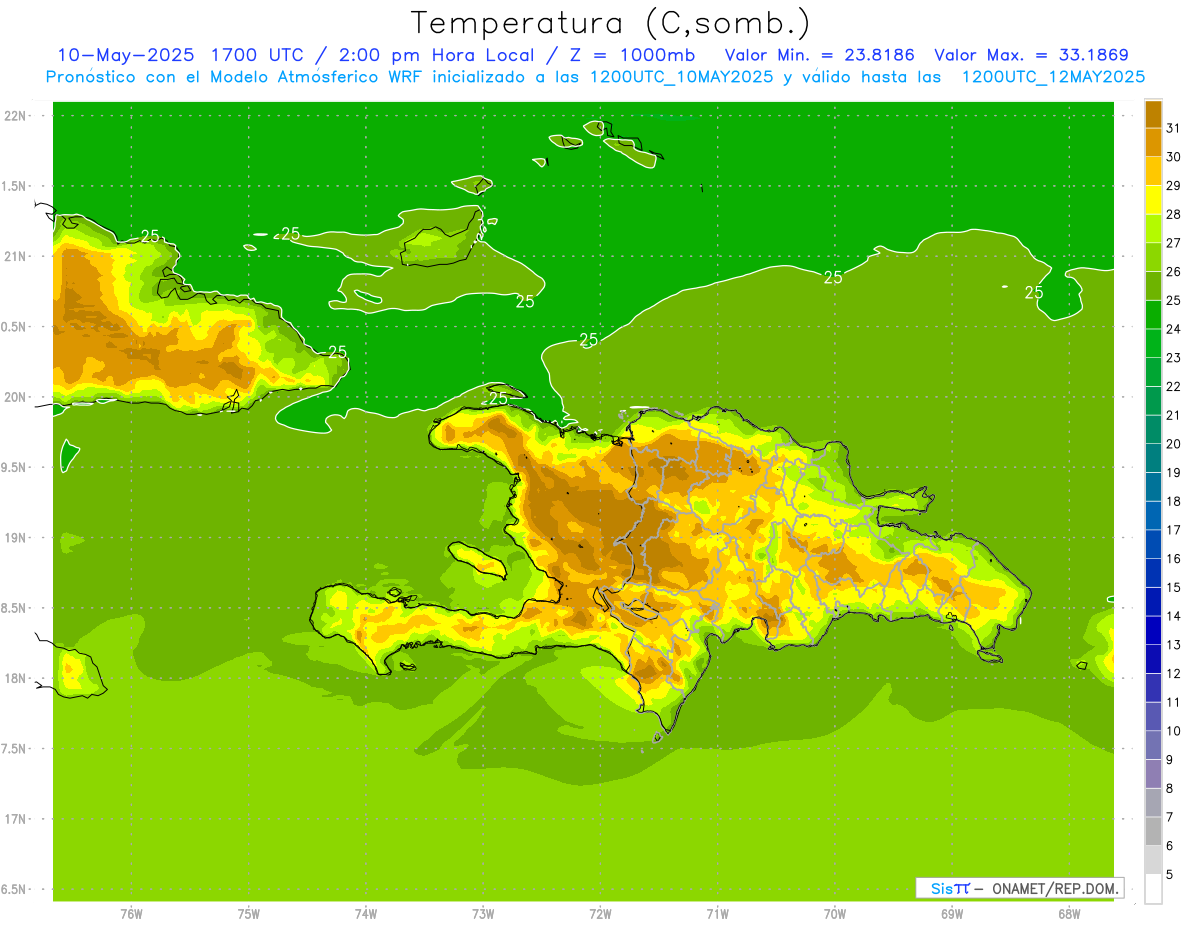
Task: Select the green legend swatch between 24 and 25
Action: click(x=1153, y=314)
